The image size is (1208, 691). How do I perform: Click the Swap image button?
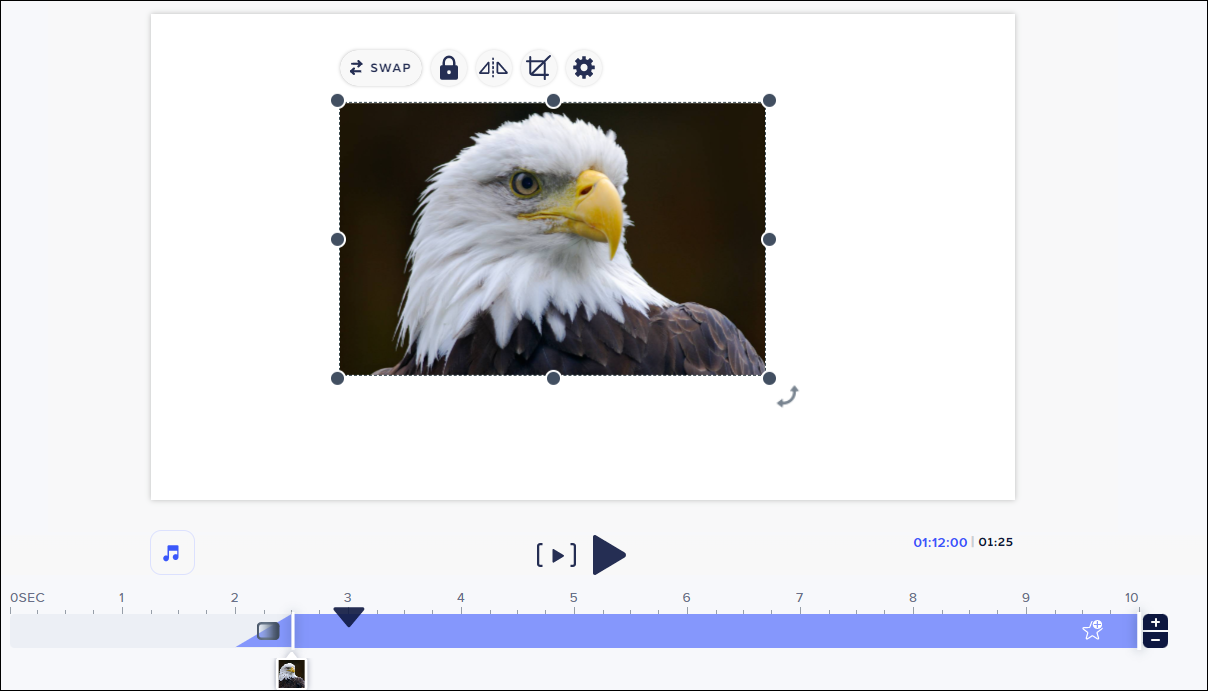(380, 68)
